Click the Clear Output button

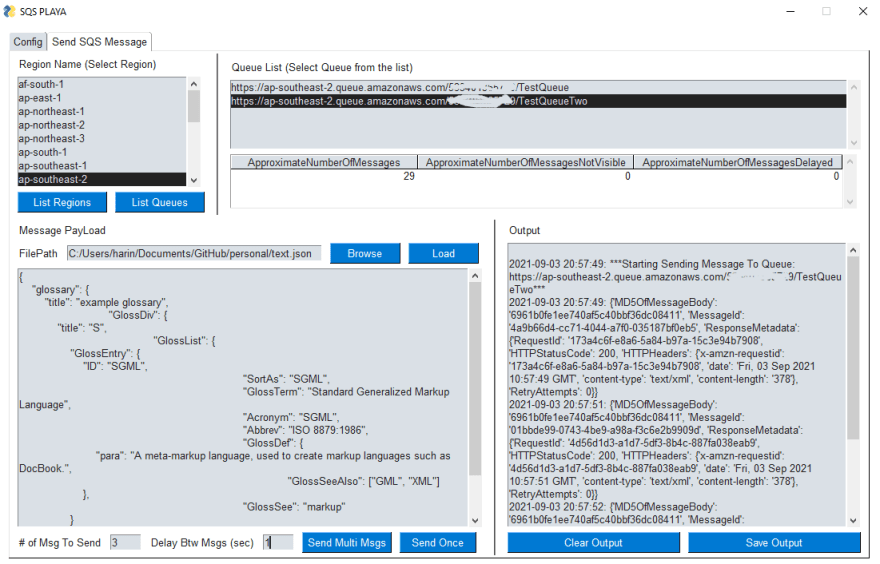tap(594, 542)
